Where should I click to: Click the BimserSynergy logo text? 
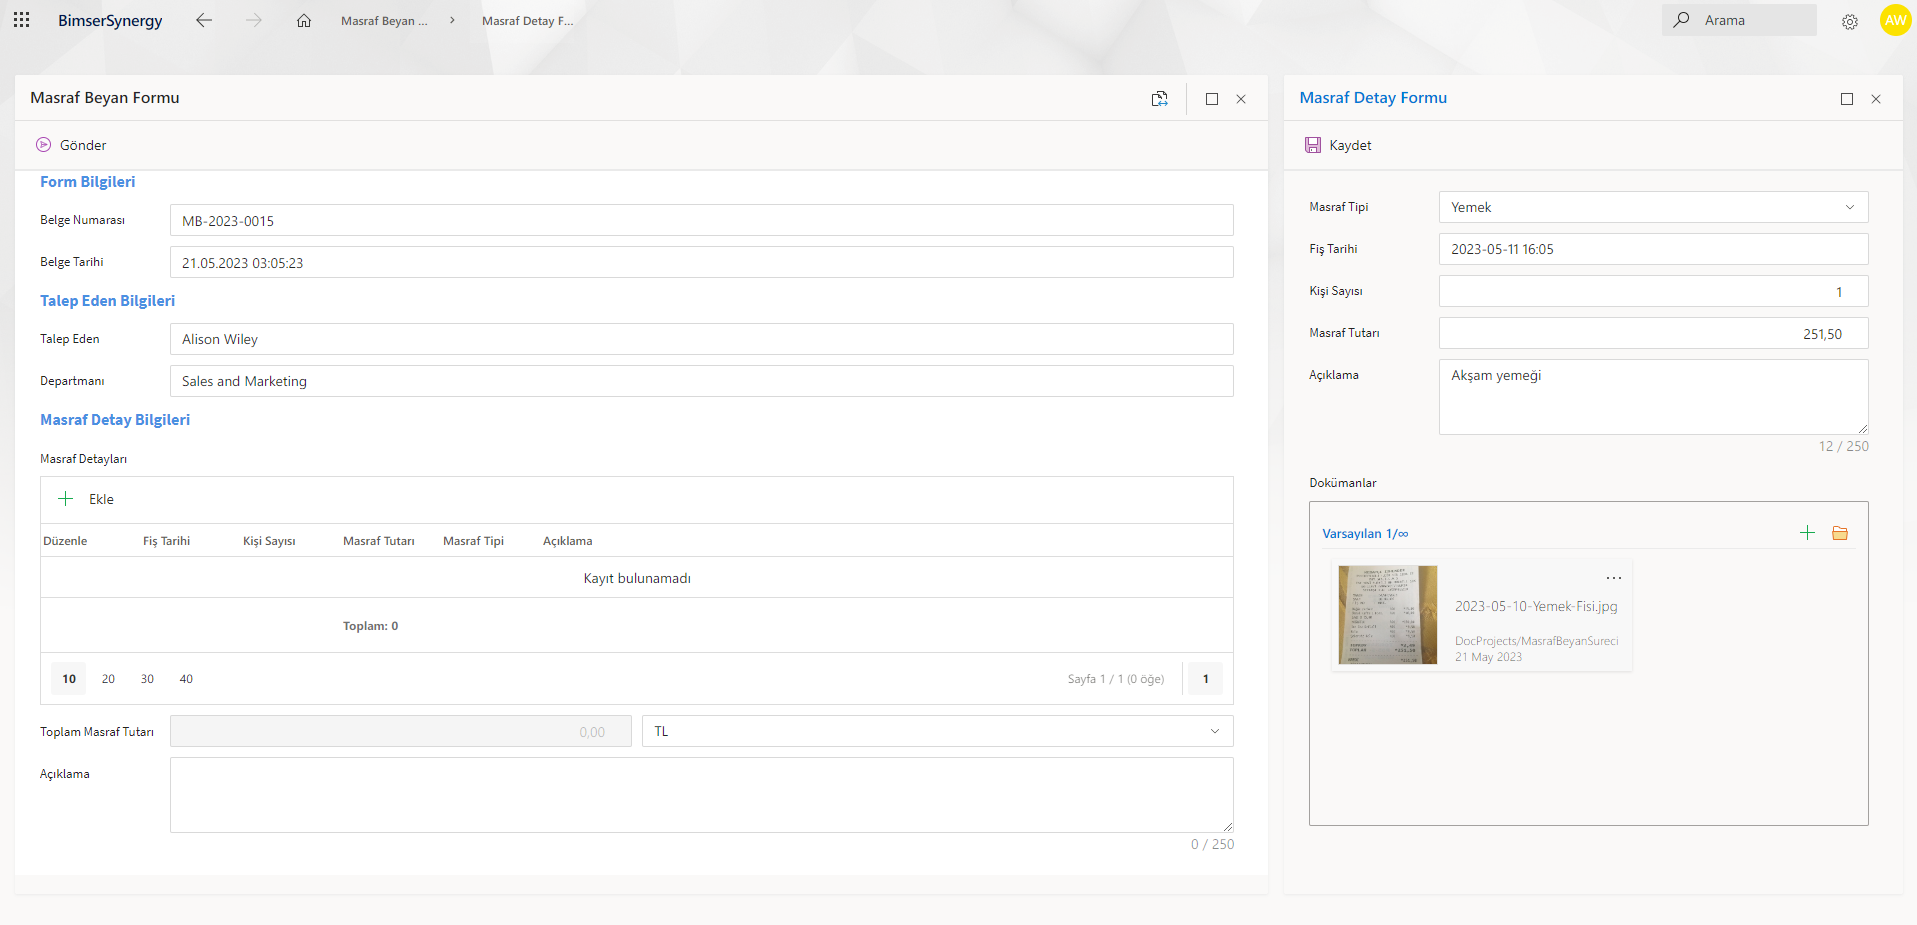pos(110,20)
